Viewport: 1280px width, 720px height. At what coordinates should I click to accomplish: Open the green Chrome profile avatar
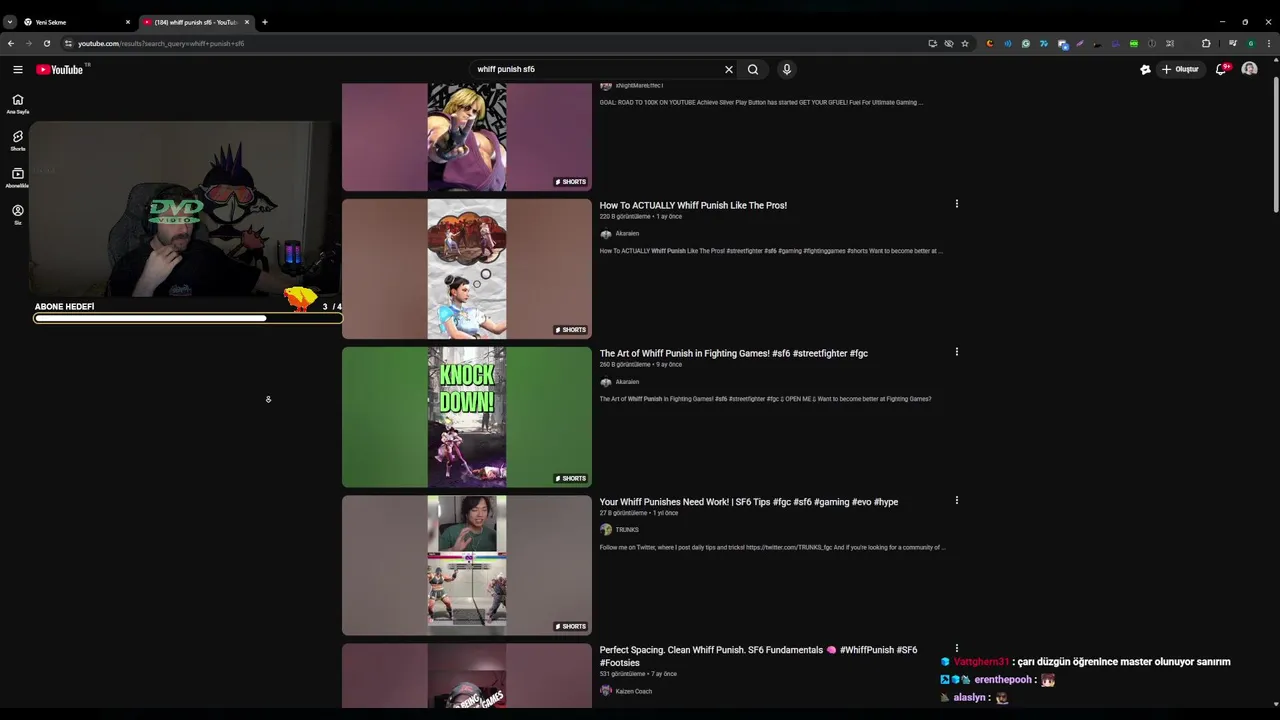coord(1251,43)
